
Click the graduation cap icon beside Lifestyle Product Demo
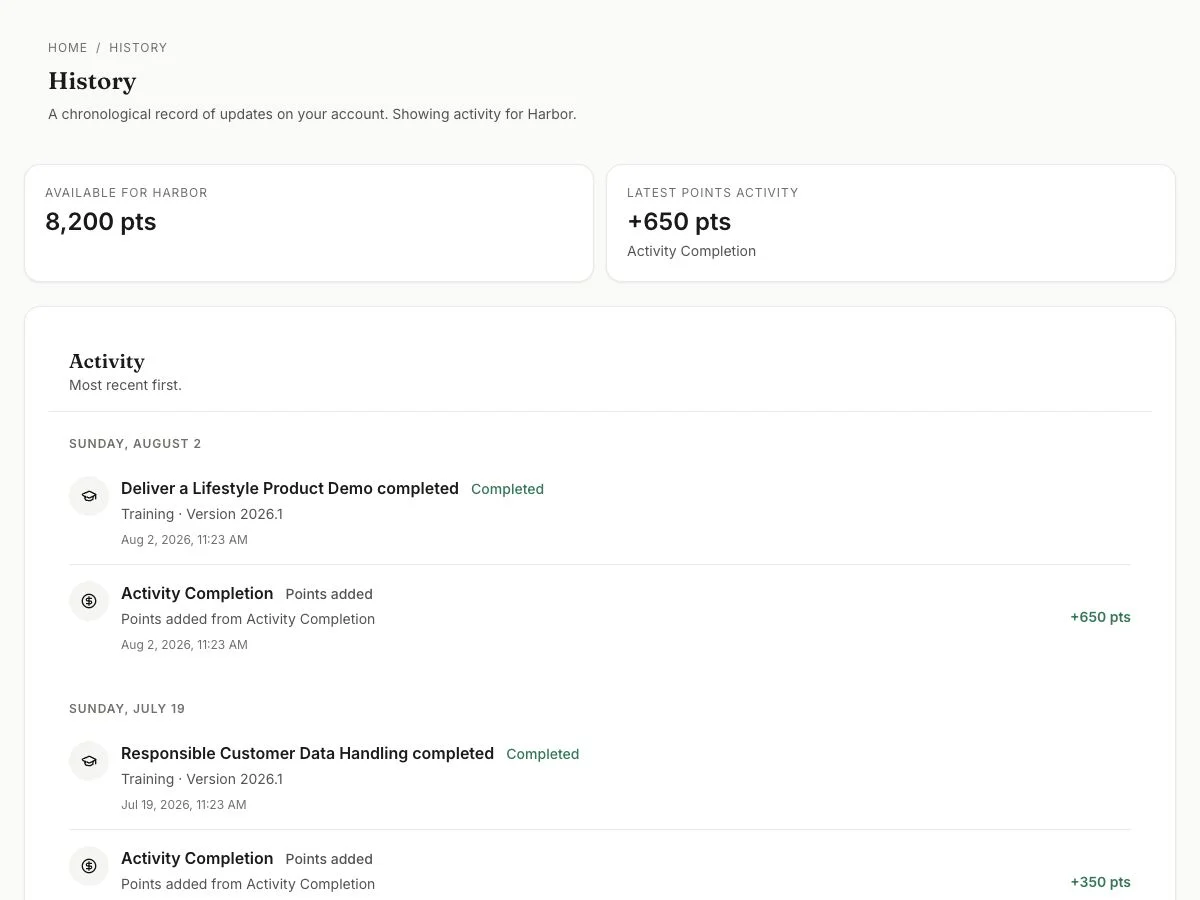coord(89,496)
